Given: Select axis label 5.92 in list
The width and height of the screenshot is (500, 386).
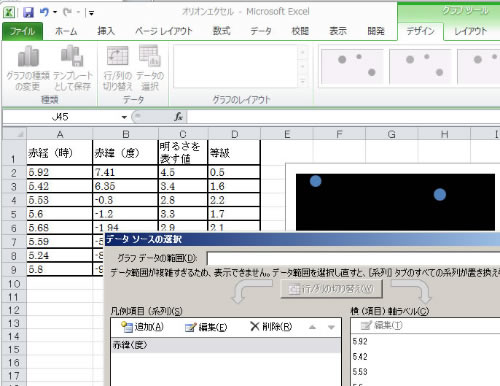Looking at the screenshot, I should pyautogui.click(x=360, y=341).
